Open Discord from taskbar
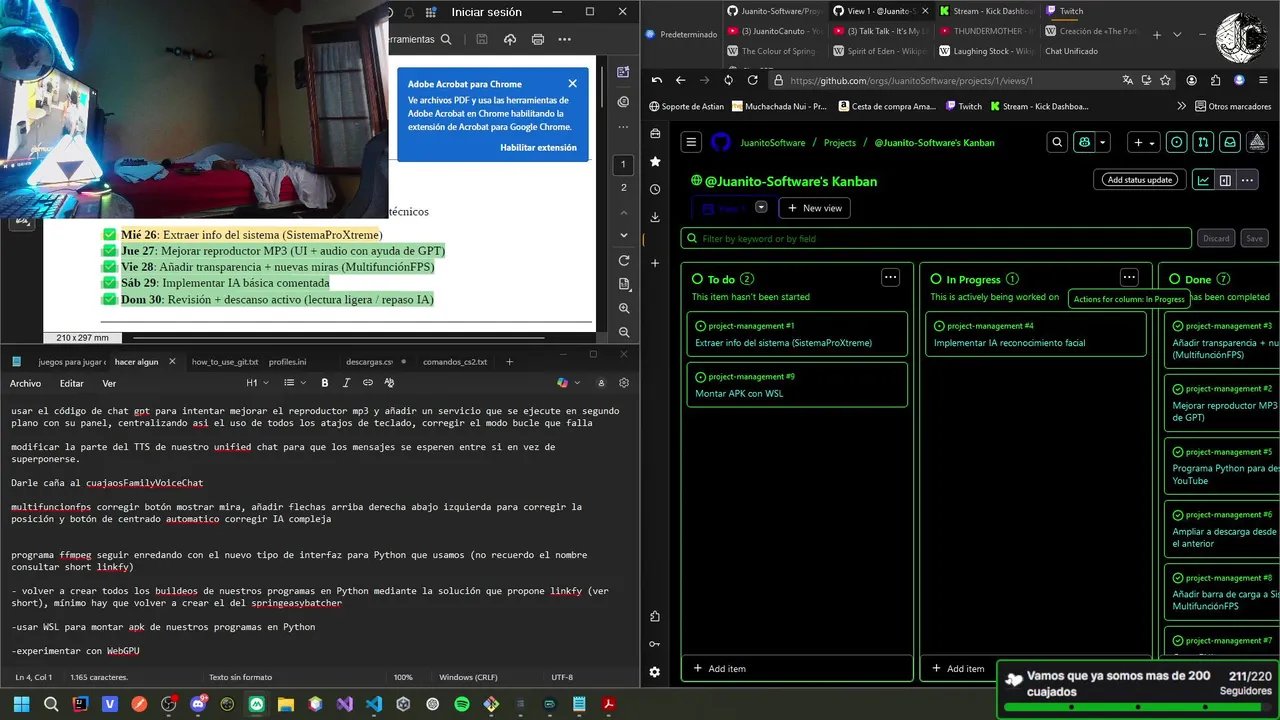The height and width of the screenshot is (720, 1280). (198, 704)
